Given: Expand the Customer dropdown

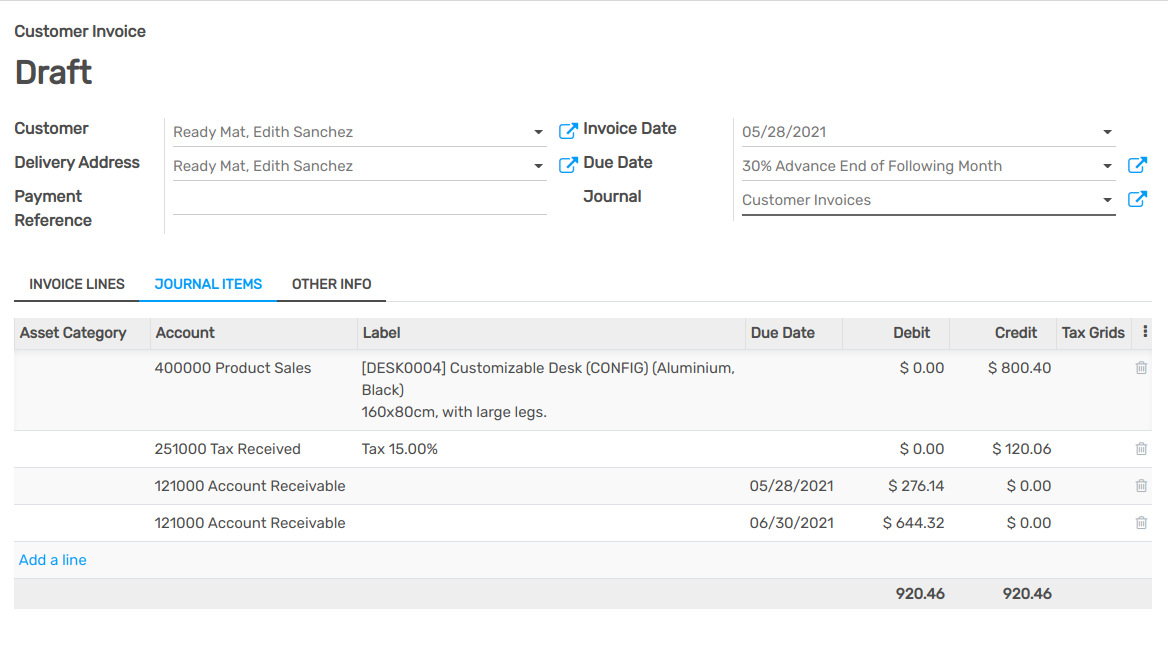Looking at the screenshot, I should pos(539,132).
